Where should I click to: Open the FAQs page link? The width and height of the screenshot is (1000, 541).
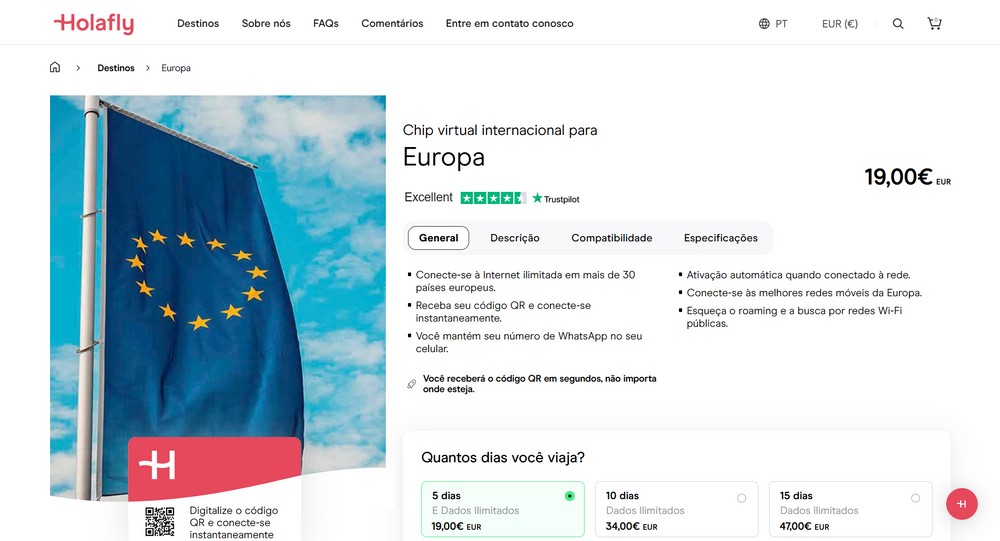tap(326, 24)
